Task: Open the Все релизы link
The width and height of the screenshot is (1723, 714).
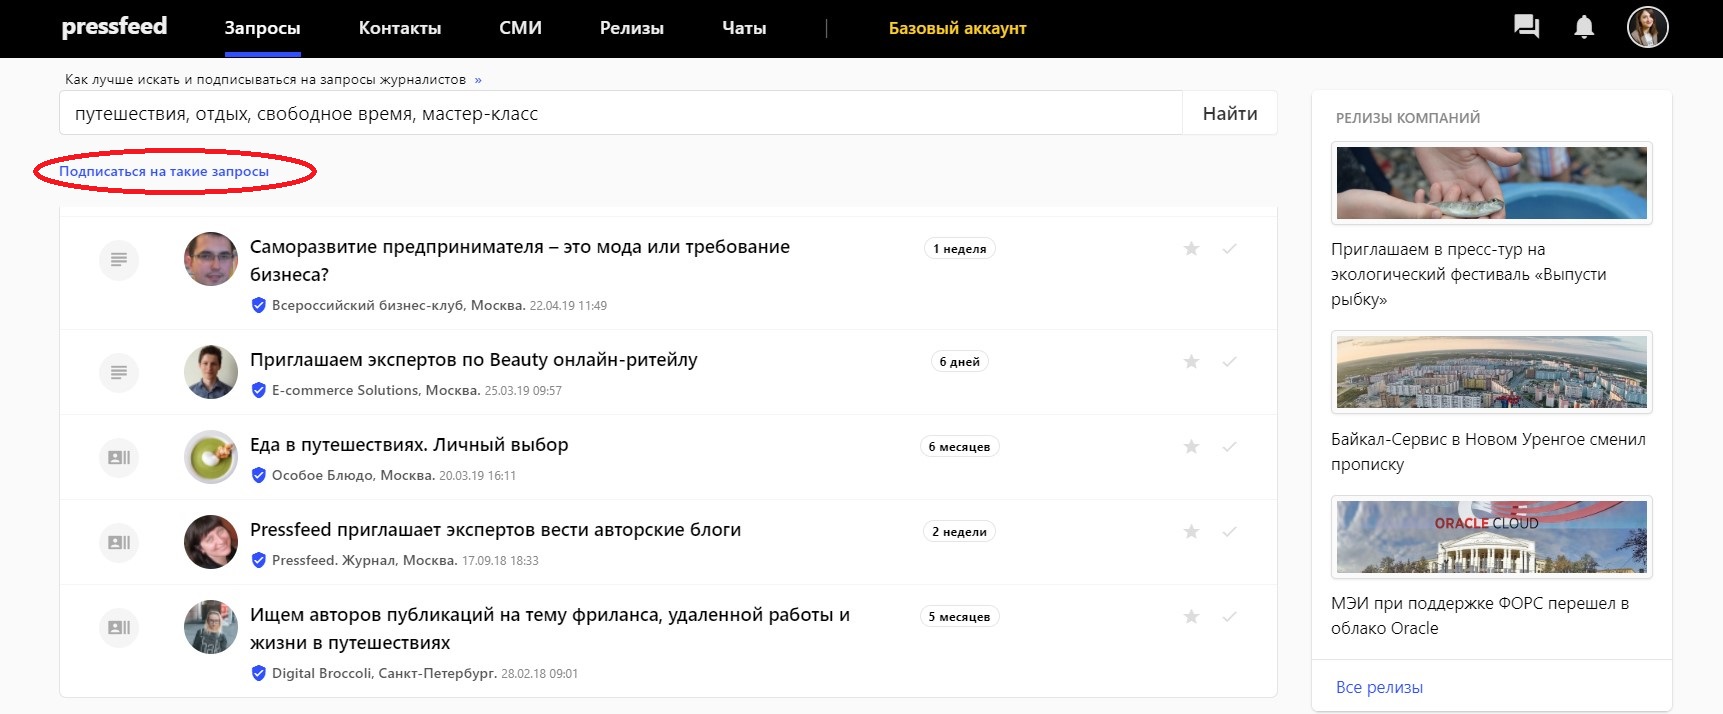Action: (x=1379, y=687)
